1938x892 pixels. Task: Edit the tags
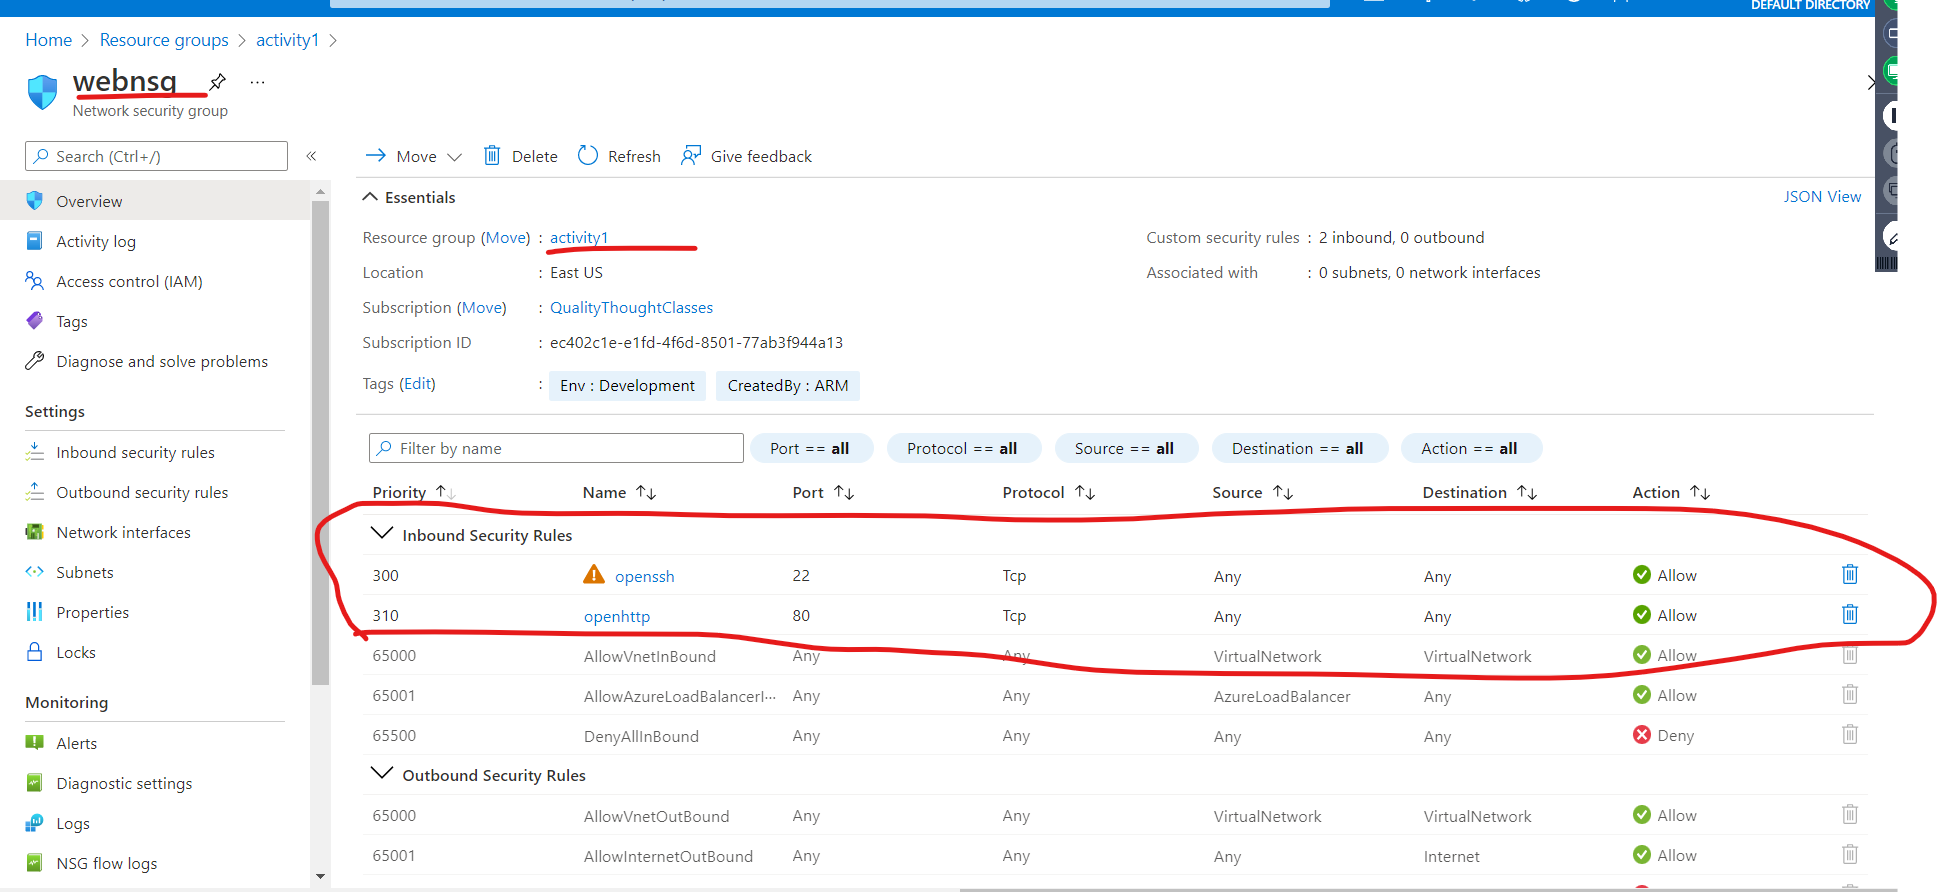point(418,384)
